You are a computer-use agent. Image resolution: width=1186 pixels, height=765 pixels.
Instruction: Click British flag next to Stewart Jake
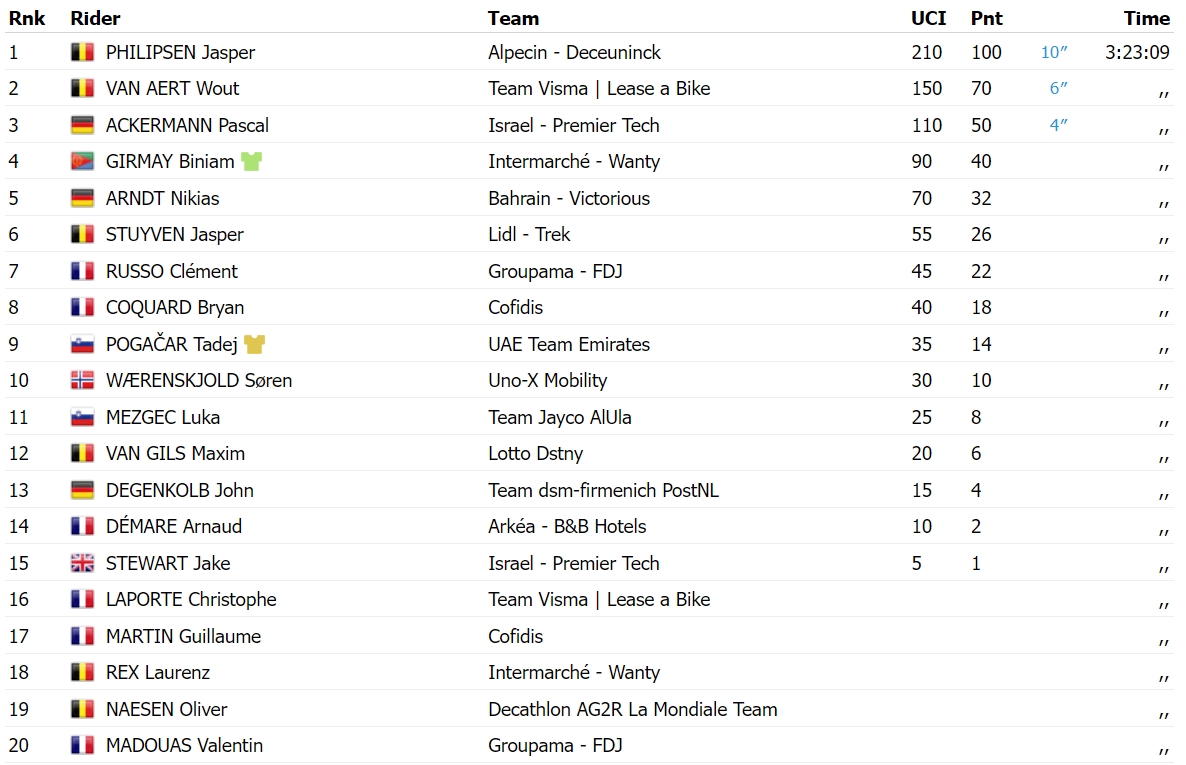[x=82, y=563]
